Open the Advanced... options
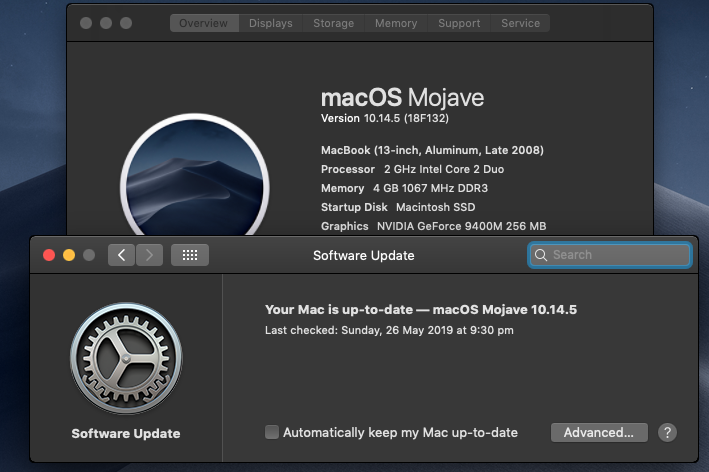 [x=599, y=433]
